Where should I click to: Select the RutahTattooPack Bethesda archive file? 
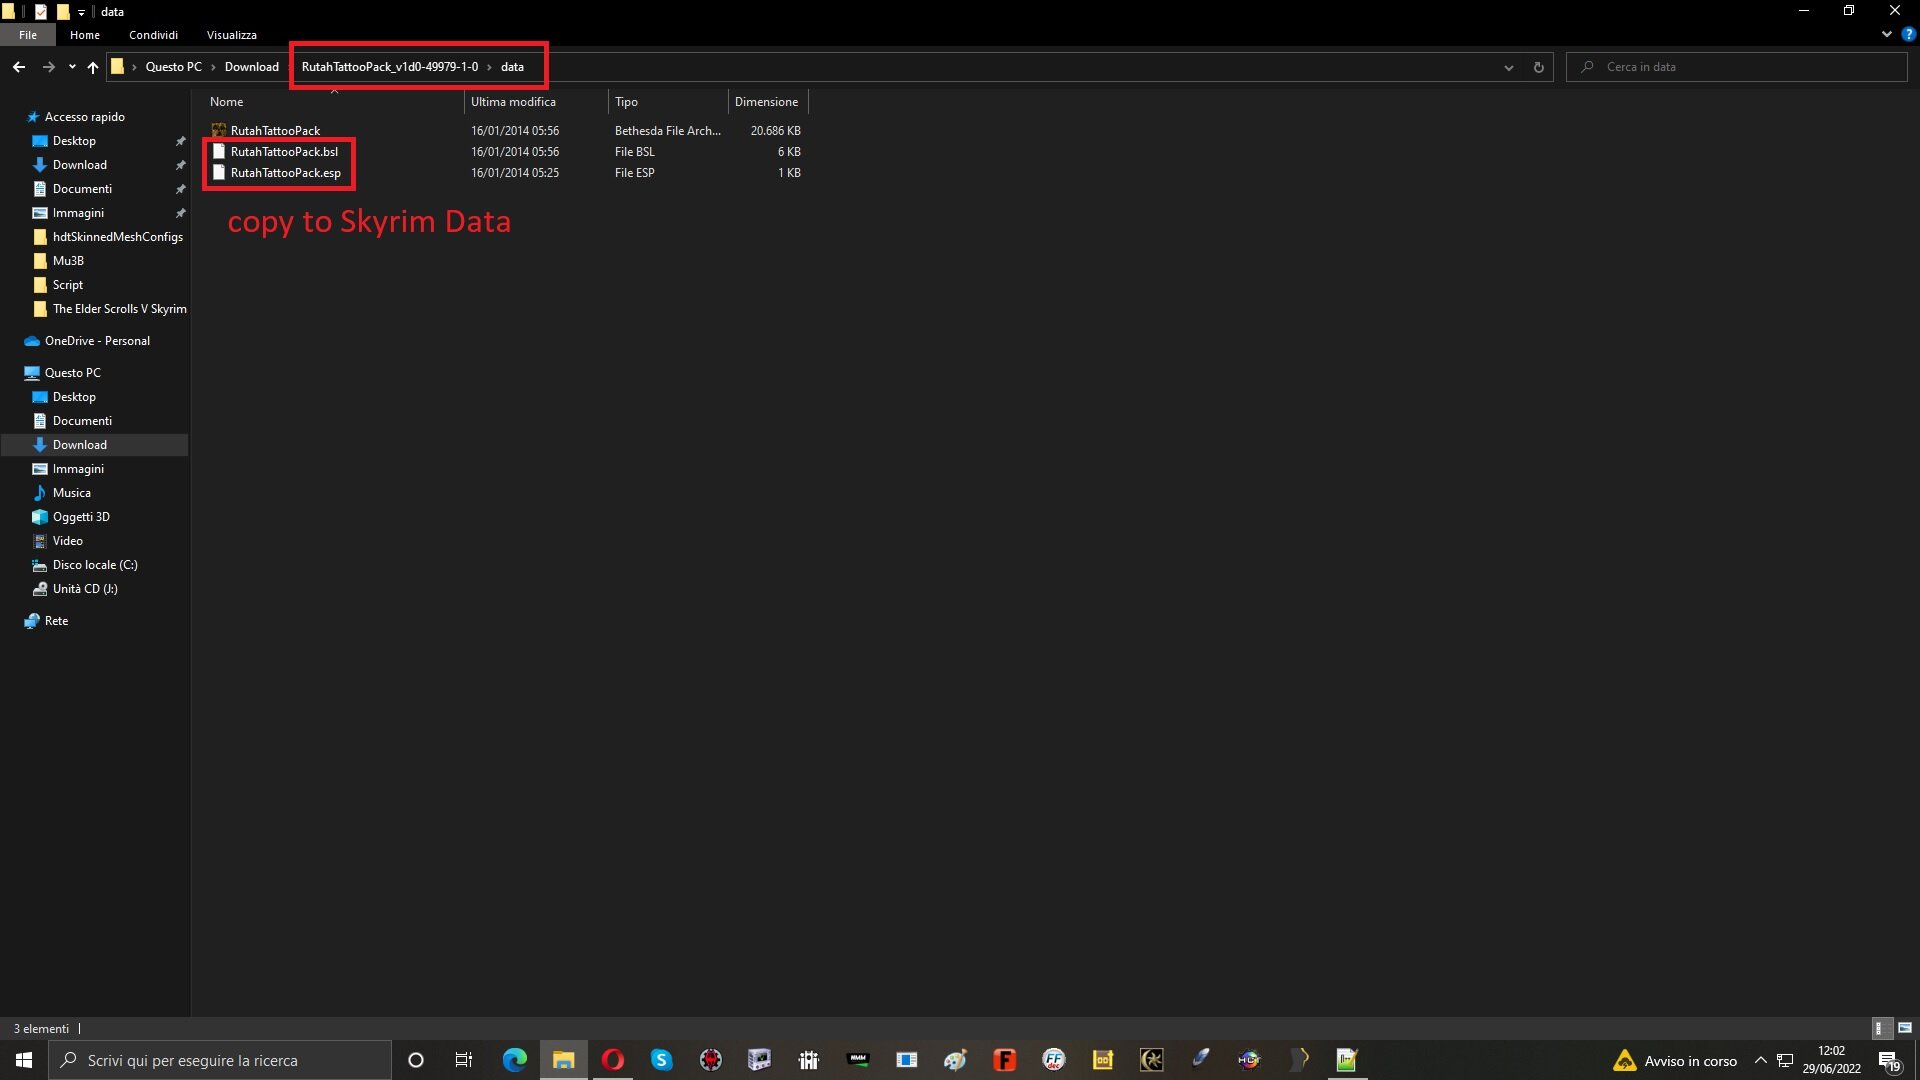275,131
